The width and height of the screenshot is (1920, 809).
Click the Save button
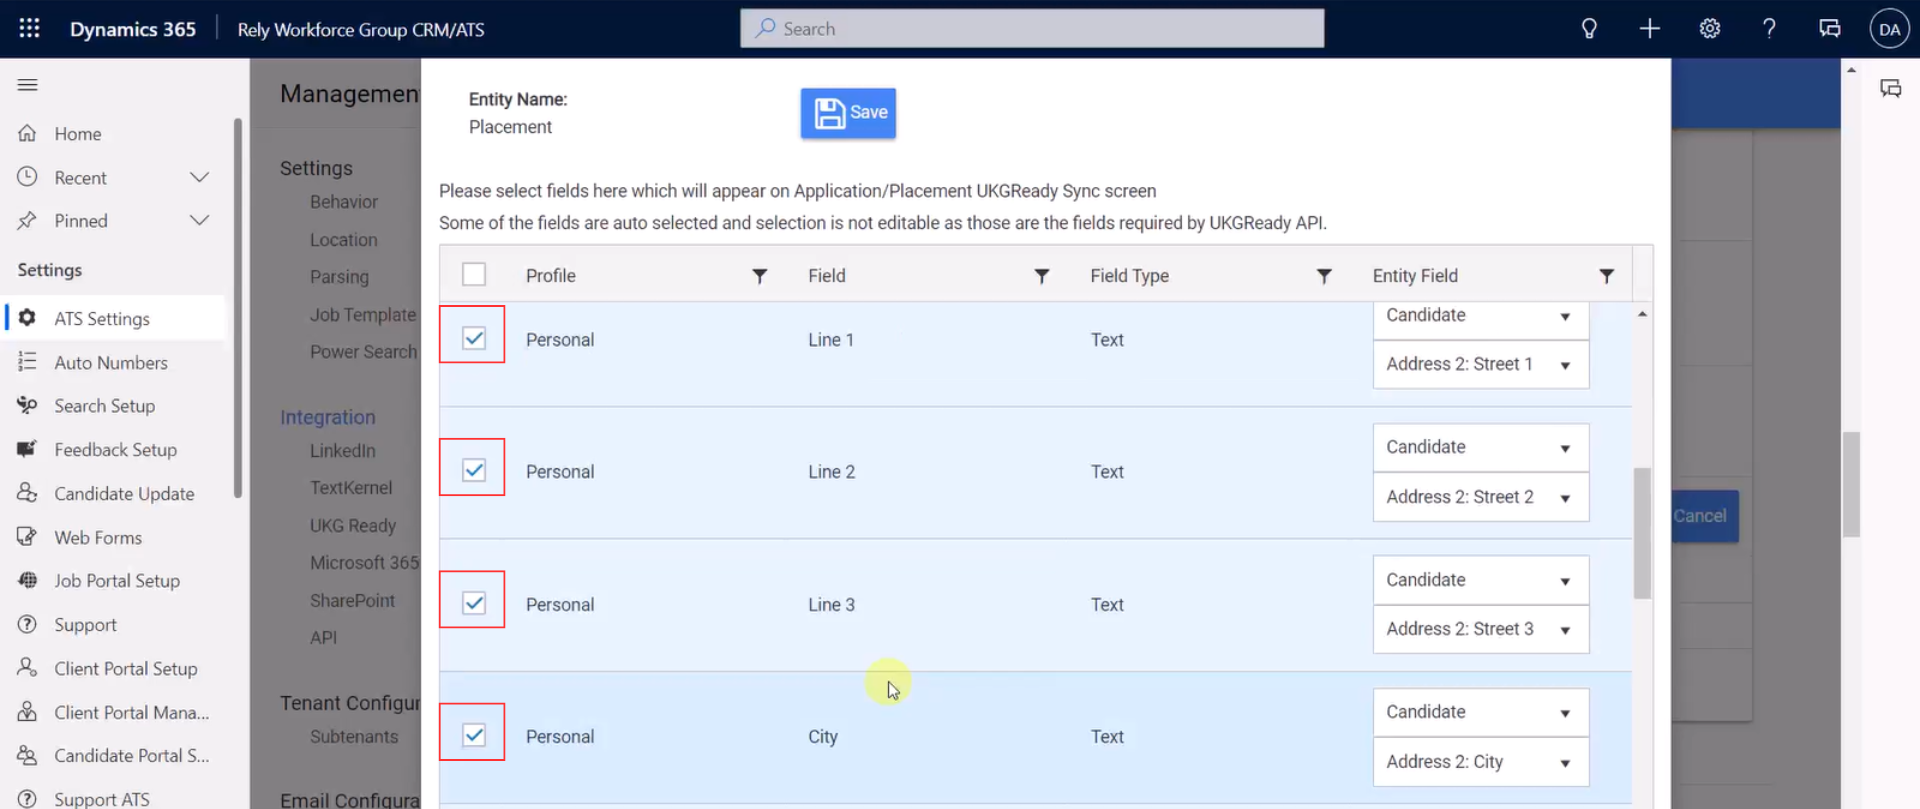(x=848, y=113)
